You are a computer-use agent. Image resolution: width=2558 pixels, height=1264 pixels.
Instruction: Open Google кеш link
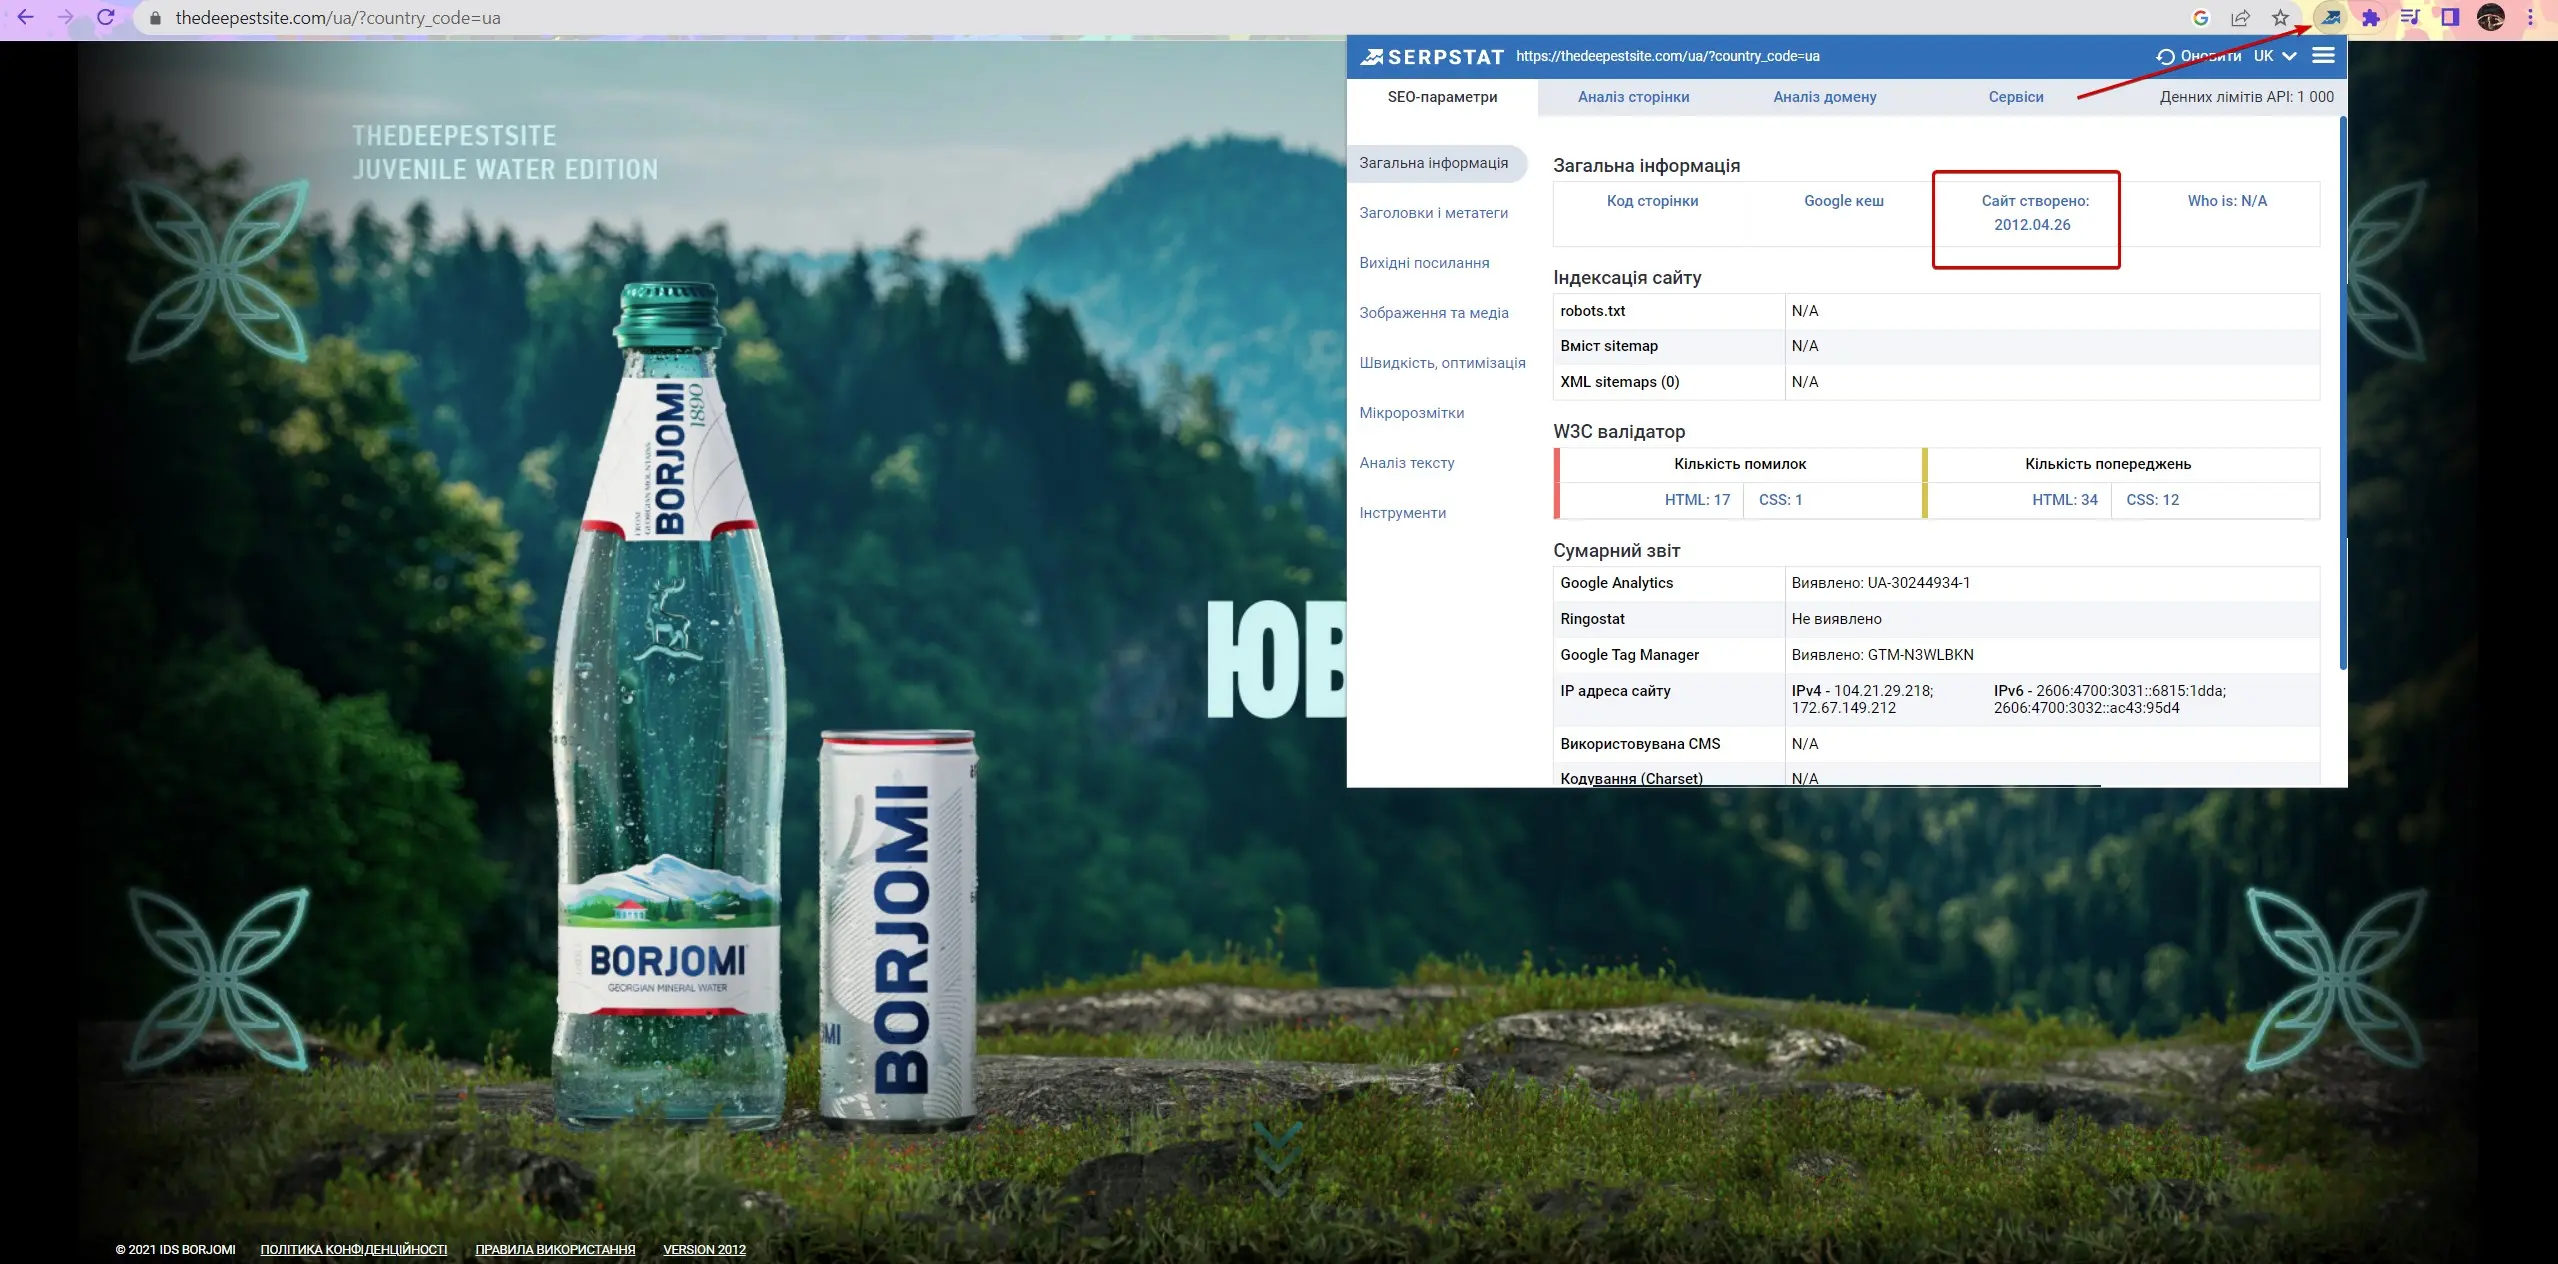(x=1843, y=201)
